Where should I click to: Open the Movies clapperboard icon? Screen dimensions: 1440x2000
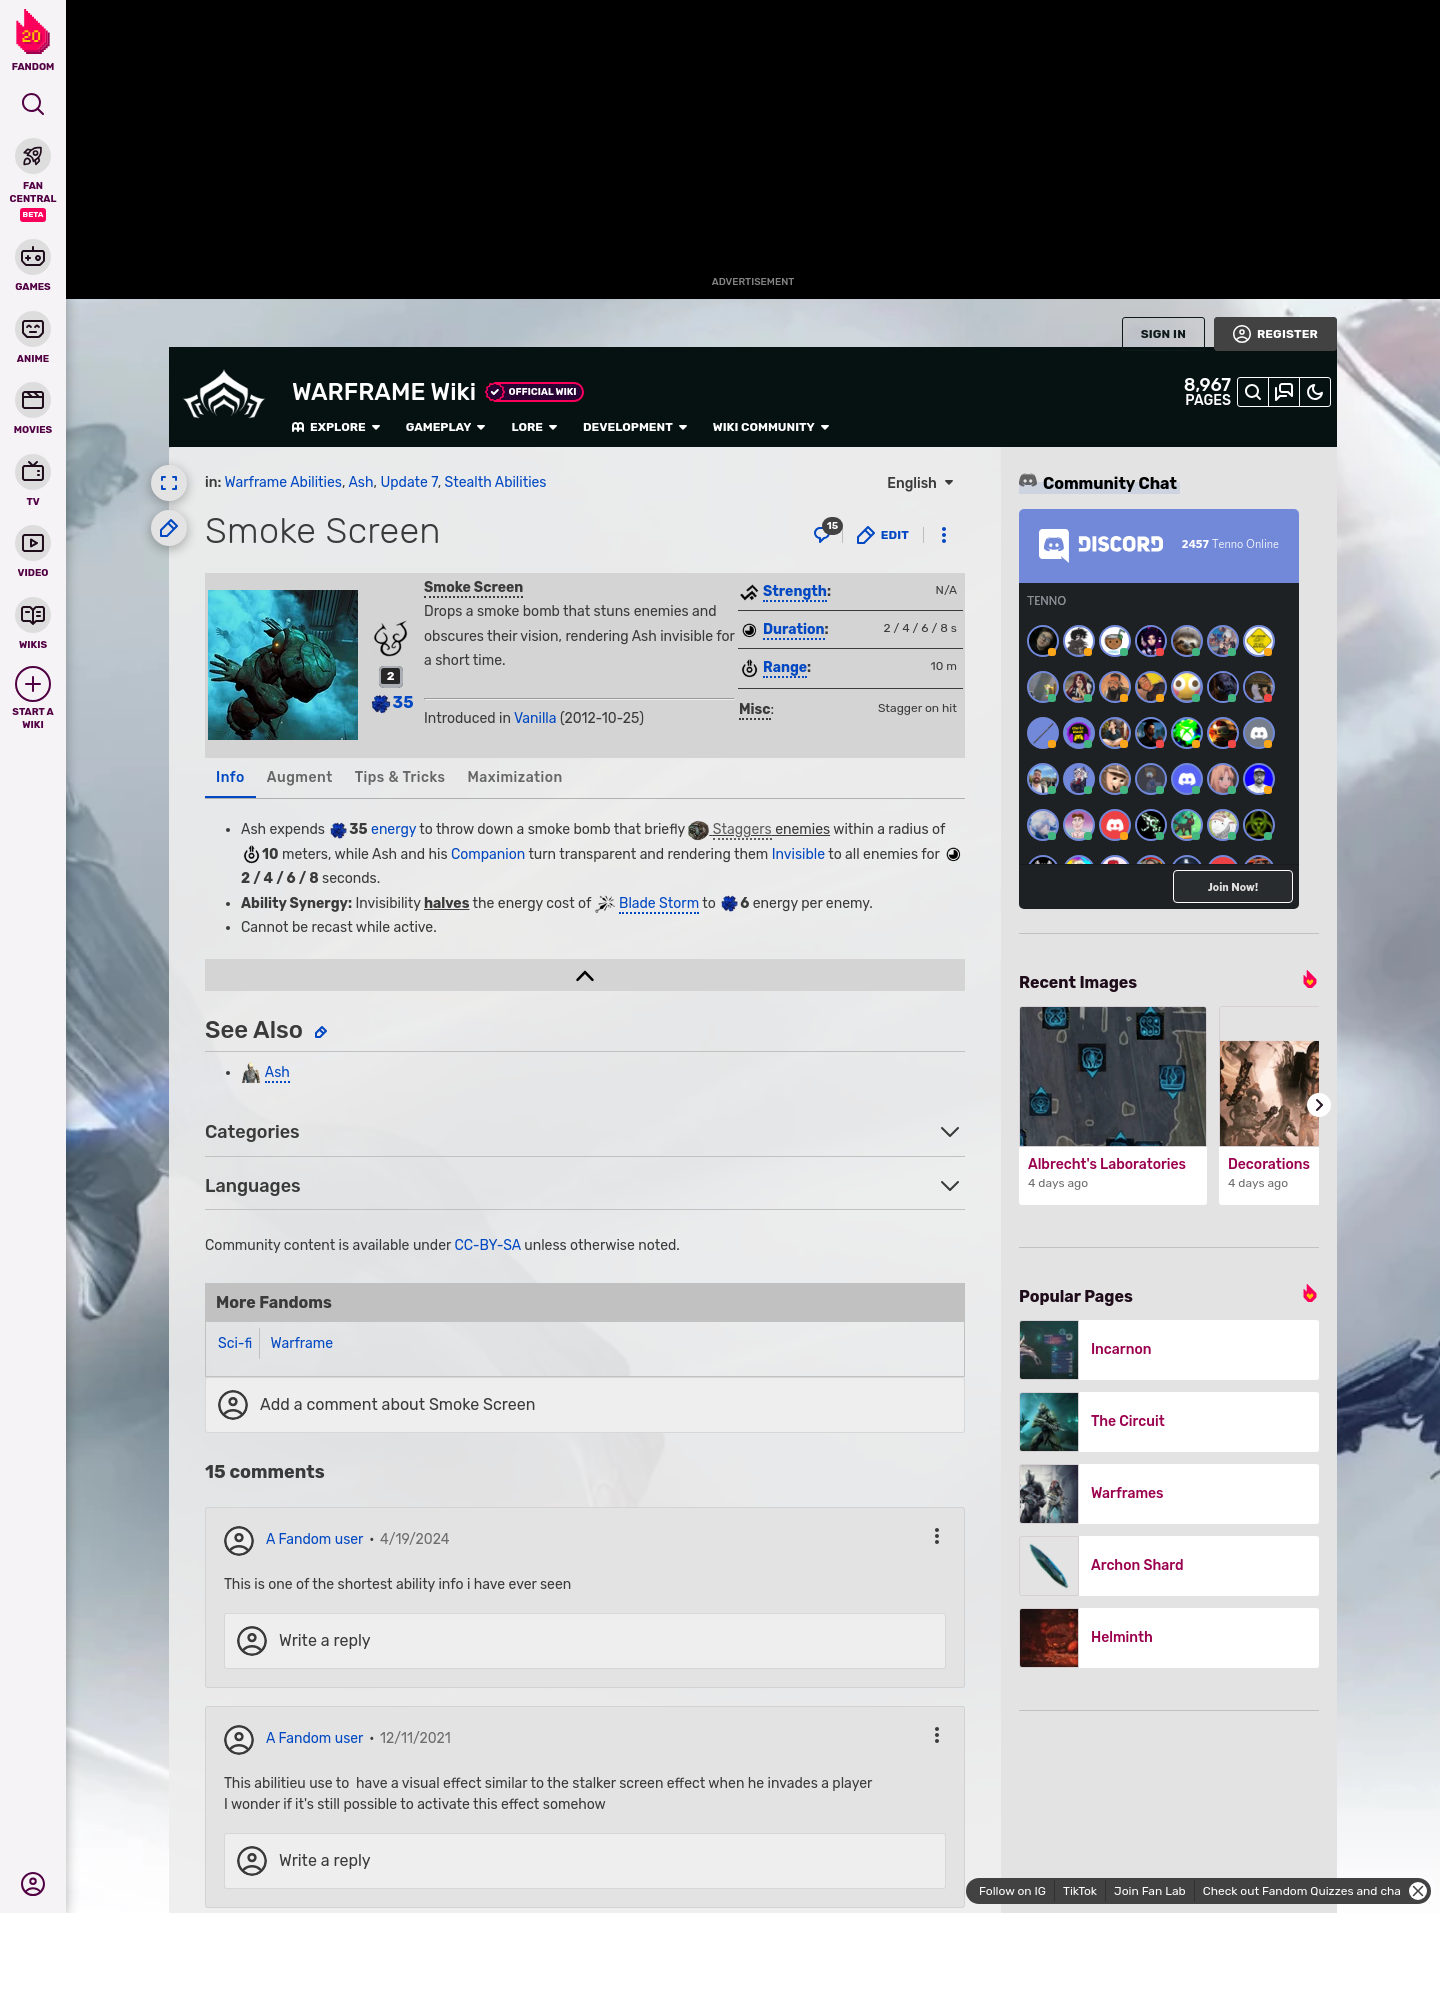[x=33, y=400]
